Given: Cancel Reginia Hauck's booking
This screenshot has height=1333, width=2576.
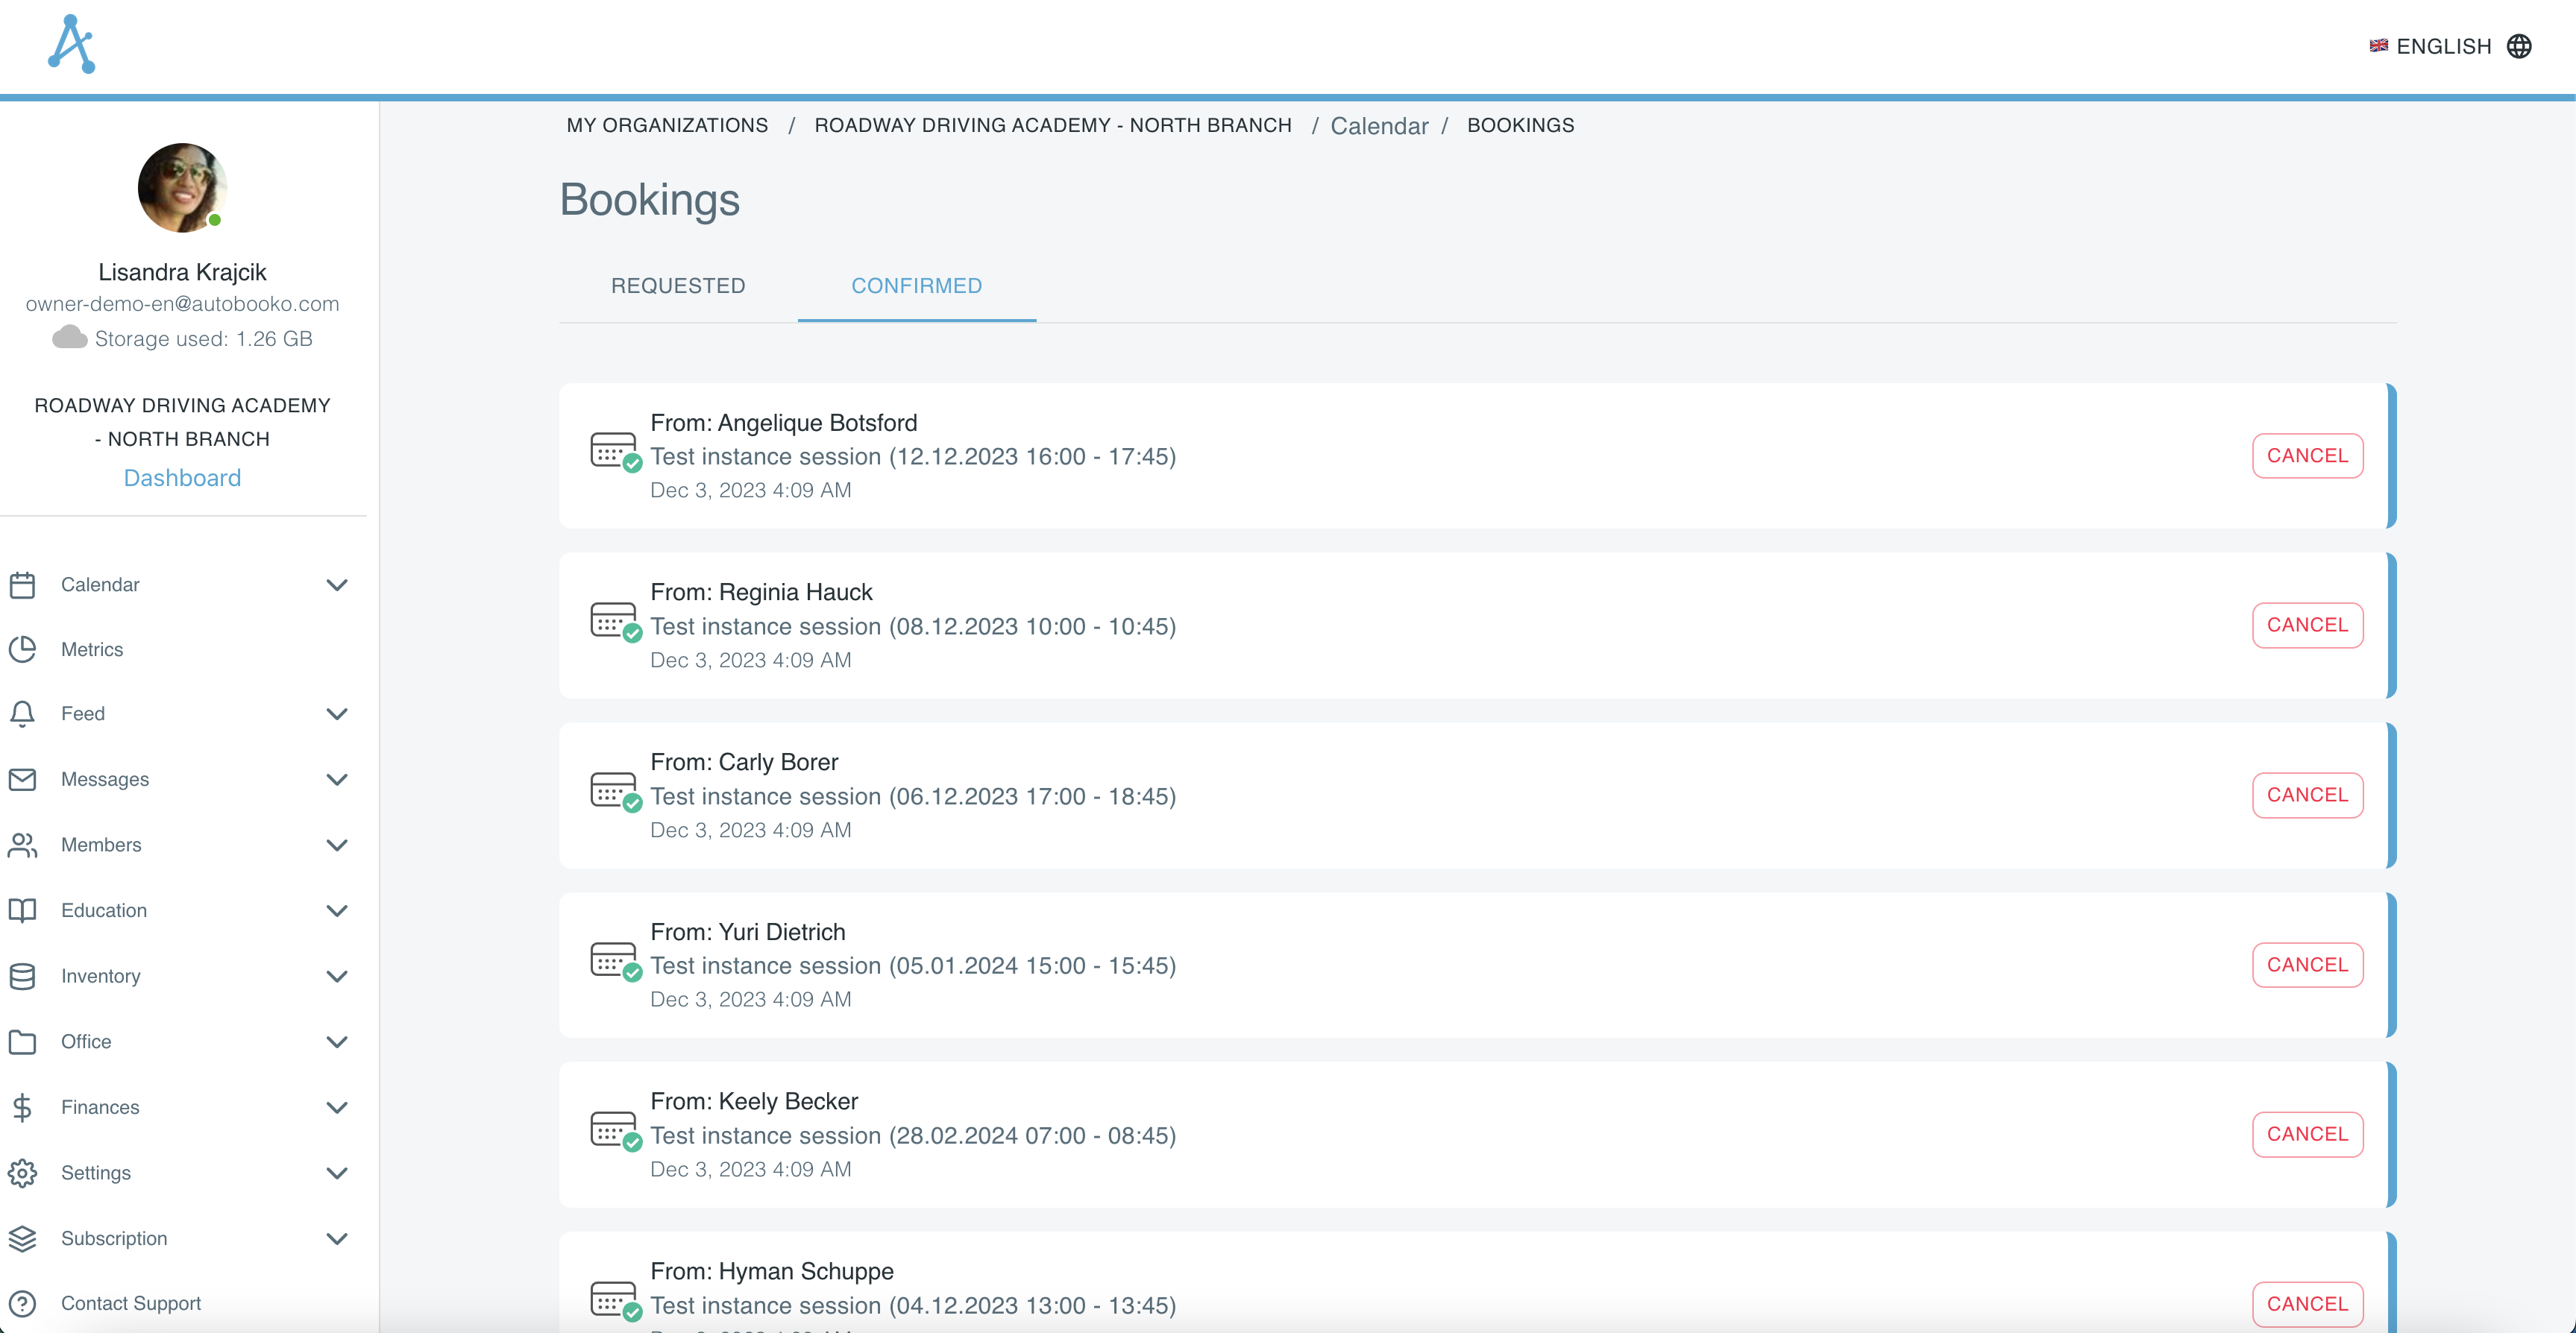Looking at the screenshot, I should pyautogui.click(x=2307, y=625).
